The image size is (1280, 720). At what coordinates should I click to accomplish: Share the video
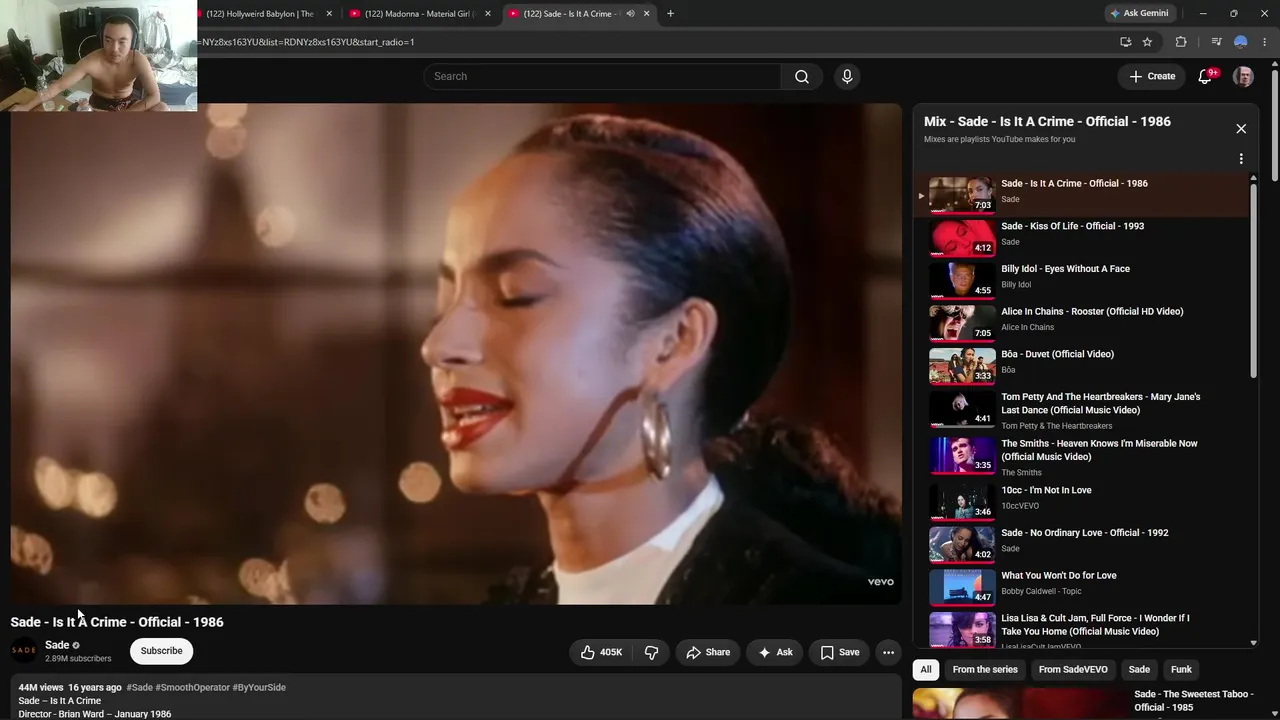[x=708, y=652]
